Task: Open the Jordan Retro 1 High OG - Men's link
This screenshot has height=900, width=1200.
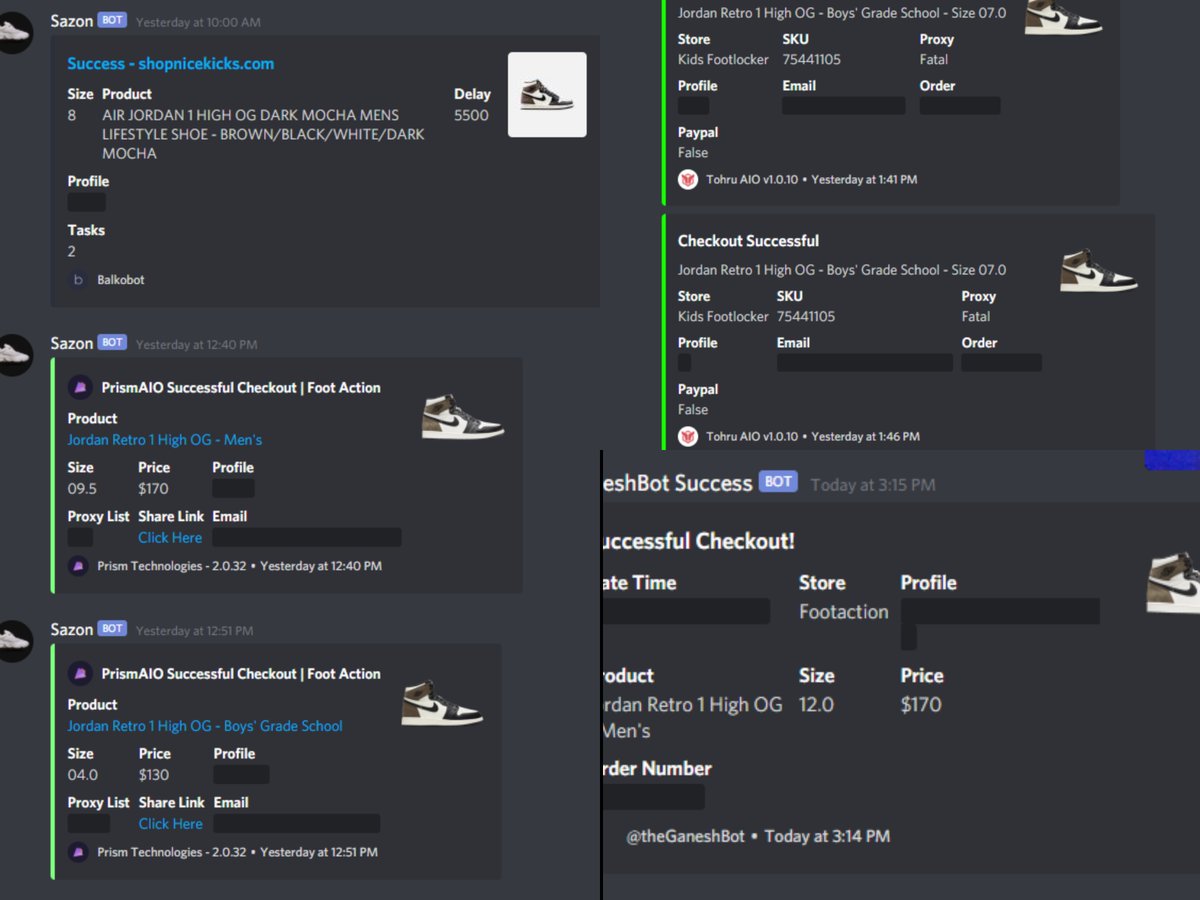Action: coord(165,440)
